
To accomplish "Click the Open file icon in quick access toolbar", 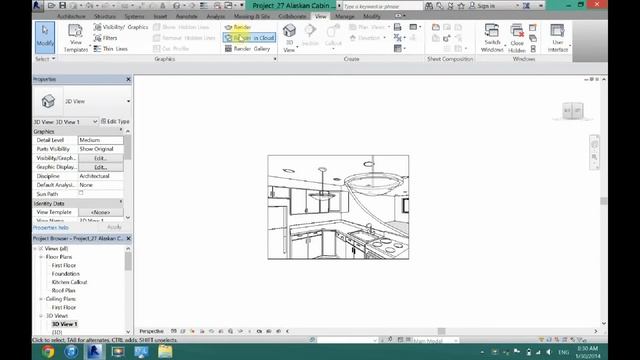I will click(x=51, y=5).
